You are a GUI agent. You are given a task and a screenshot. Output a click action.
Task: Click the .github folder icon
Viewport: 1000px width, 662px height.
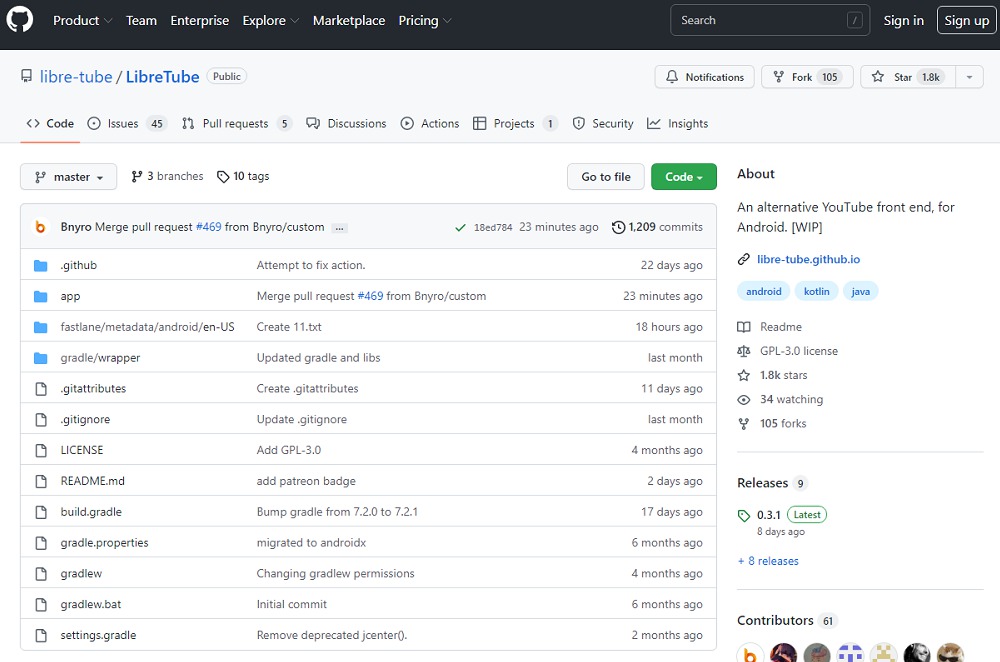(x=41, y=265)
